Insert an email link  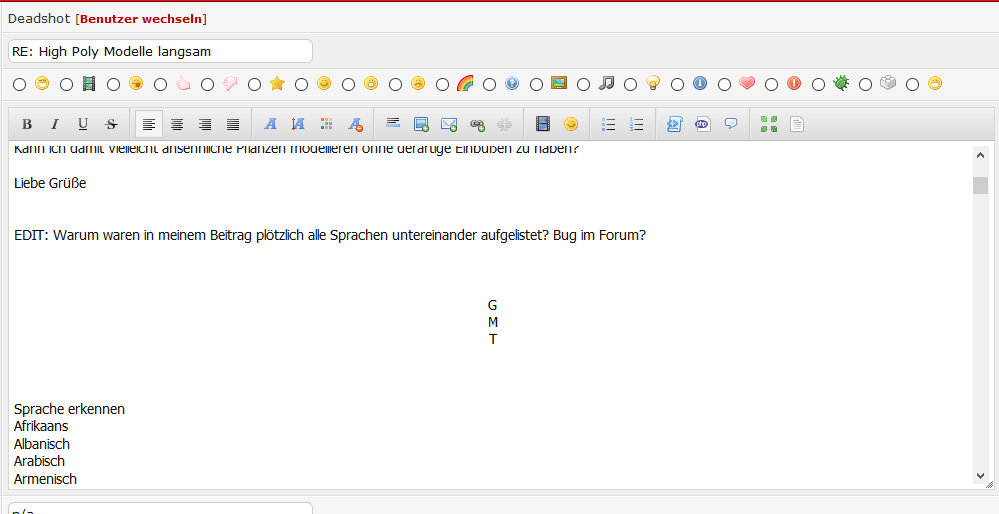click(x=449, y=125)
